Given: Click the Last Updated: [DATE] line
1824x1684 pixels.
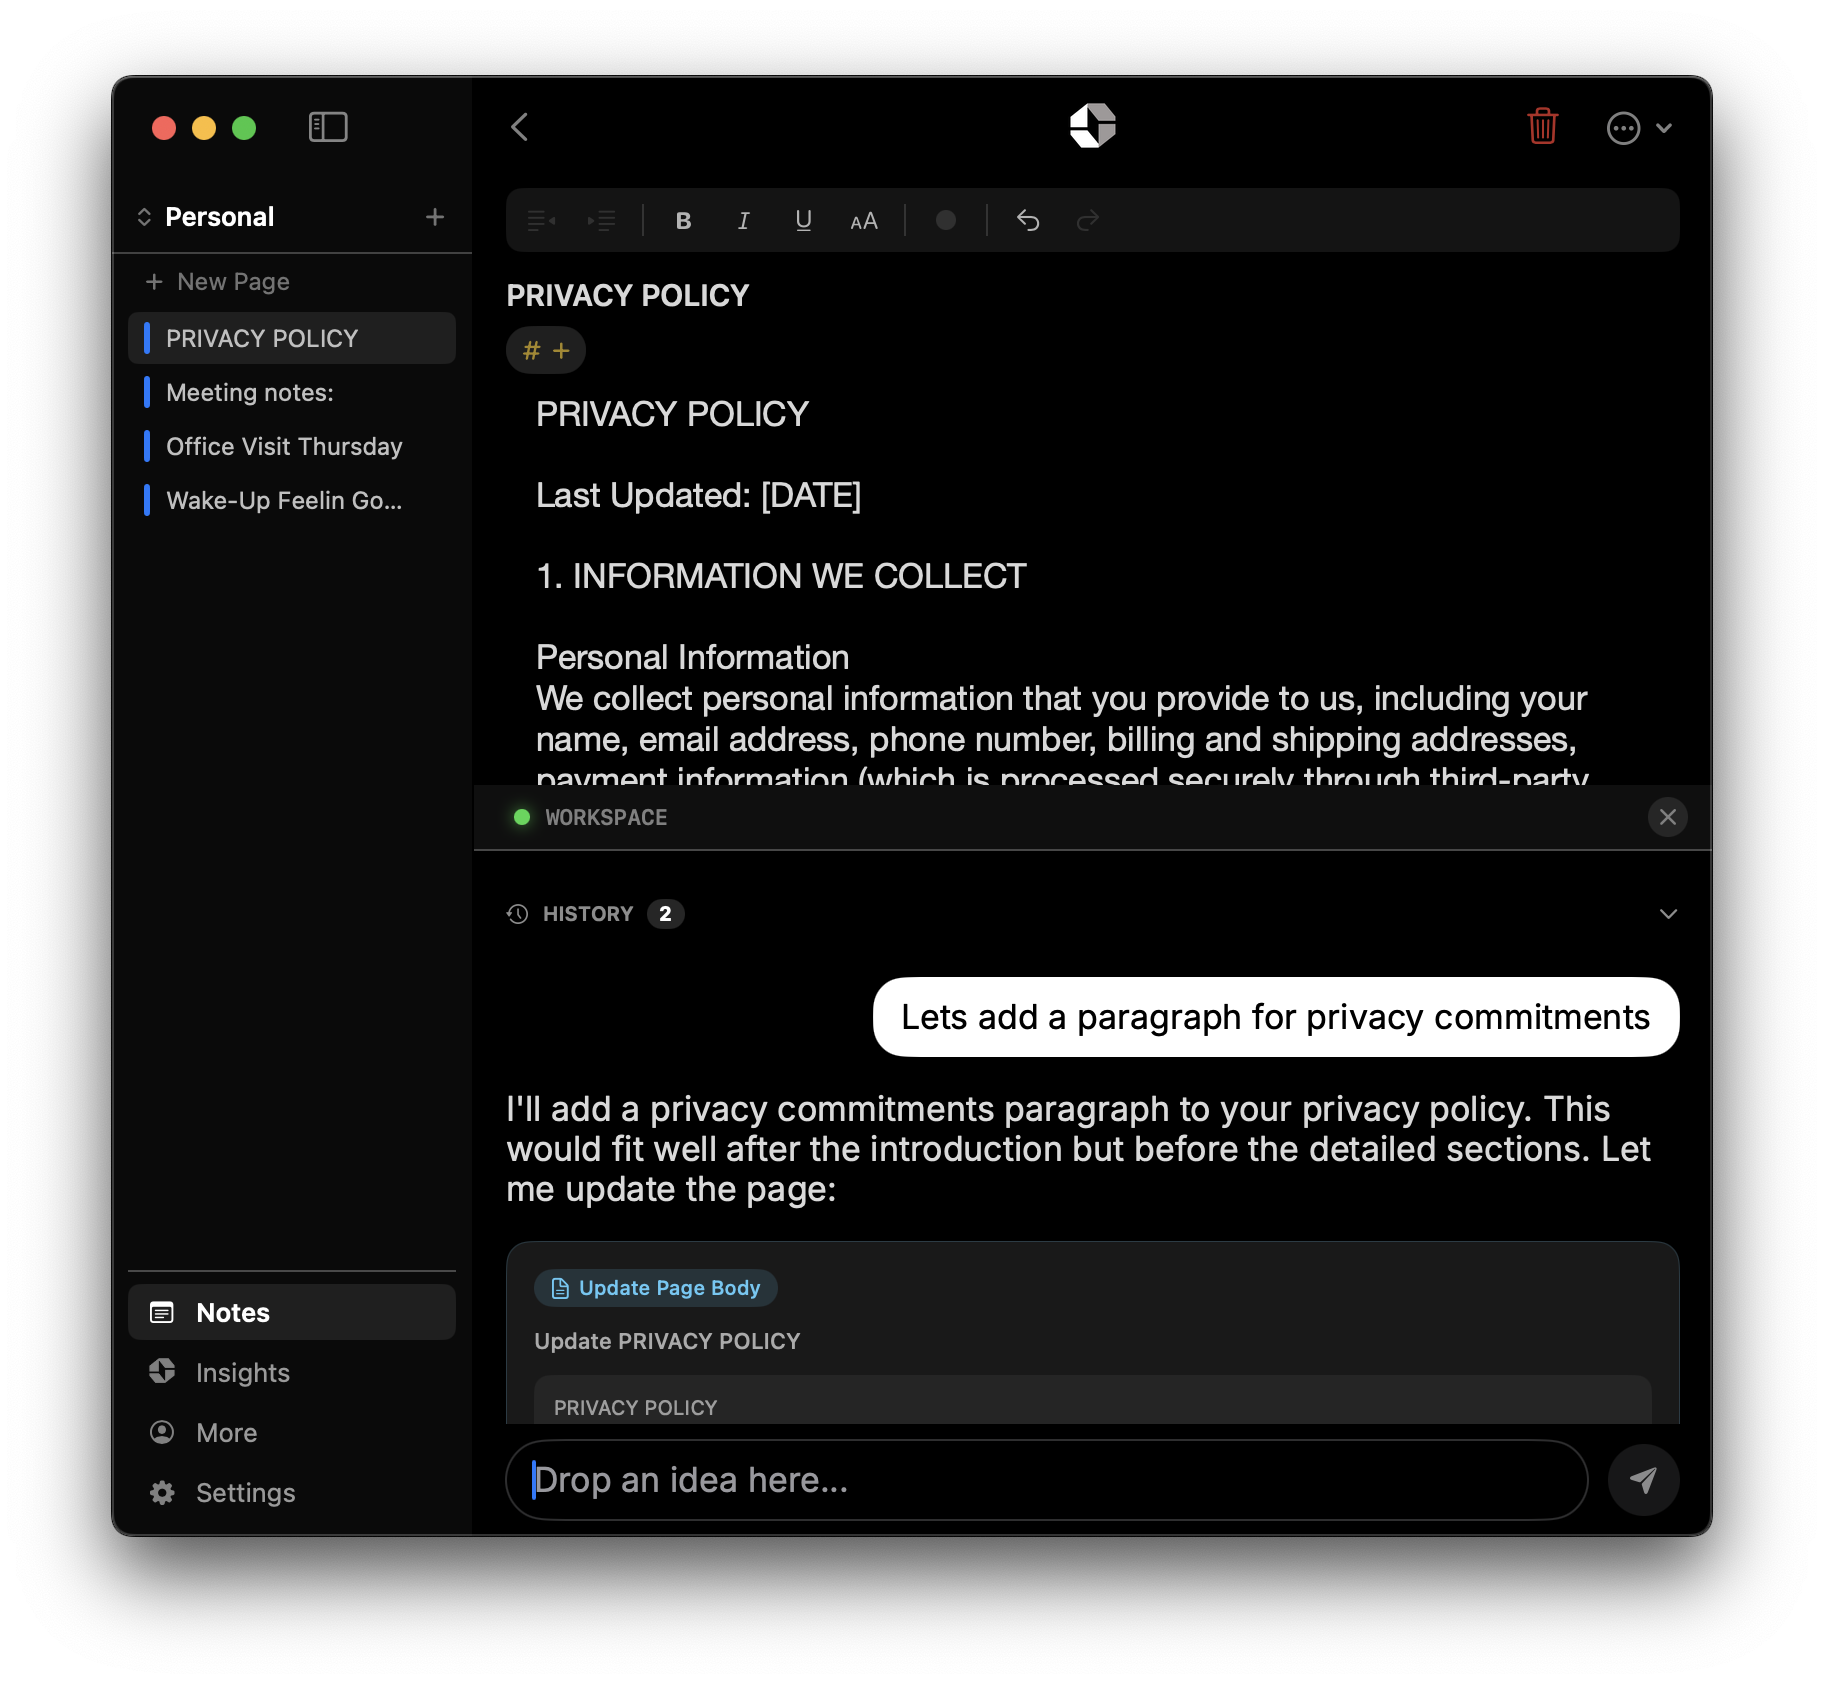Looking at the screenshot, I should 698,495.
